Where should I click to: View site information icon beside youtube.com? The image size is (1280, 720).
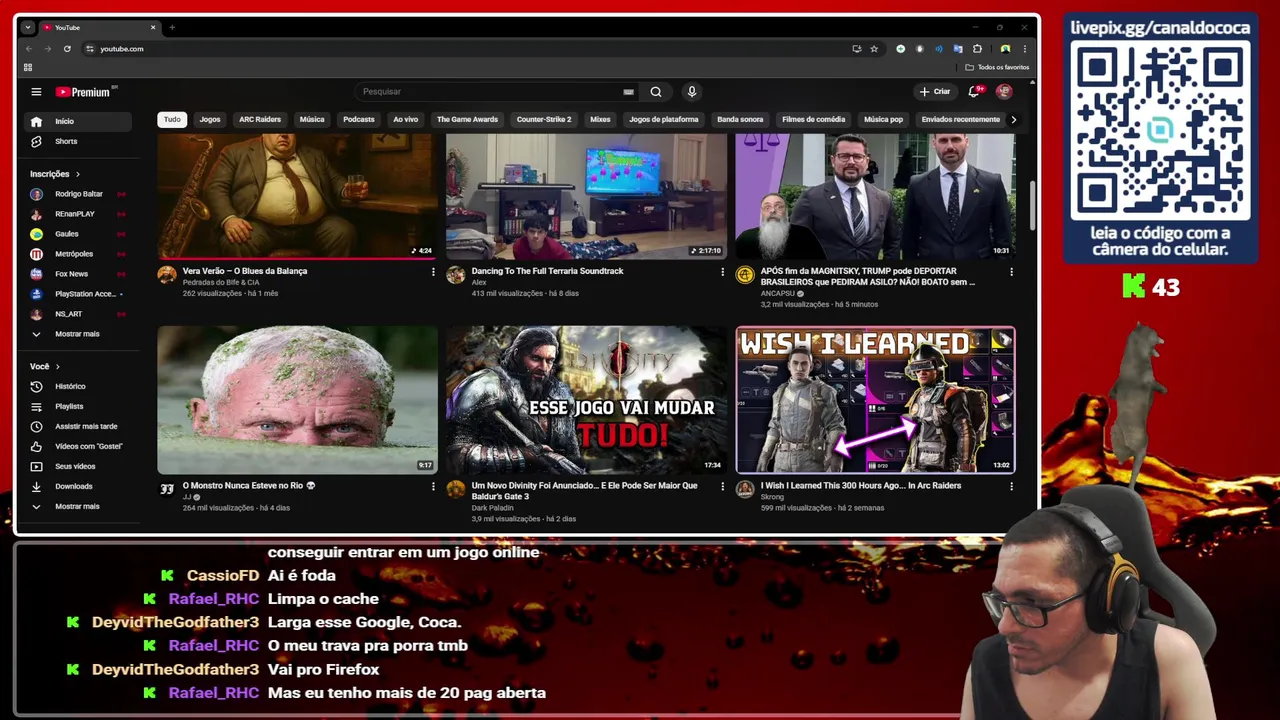[90, 49]
